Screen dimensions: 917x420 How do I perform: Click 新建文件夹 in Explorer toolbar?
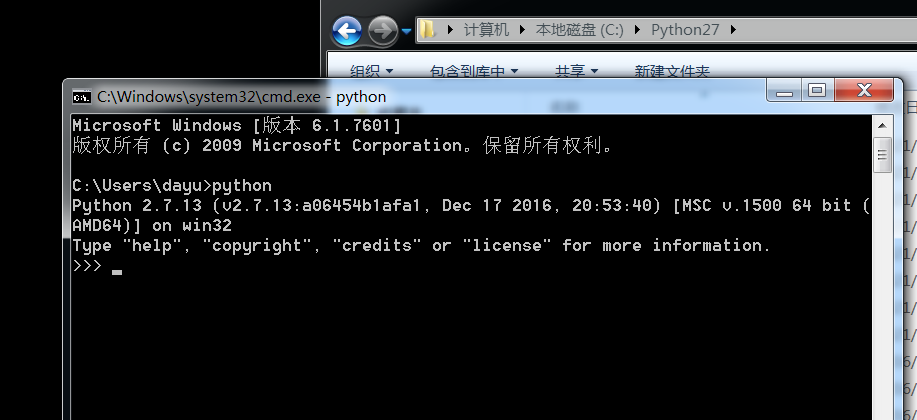coord(672,71)
